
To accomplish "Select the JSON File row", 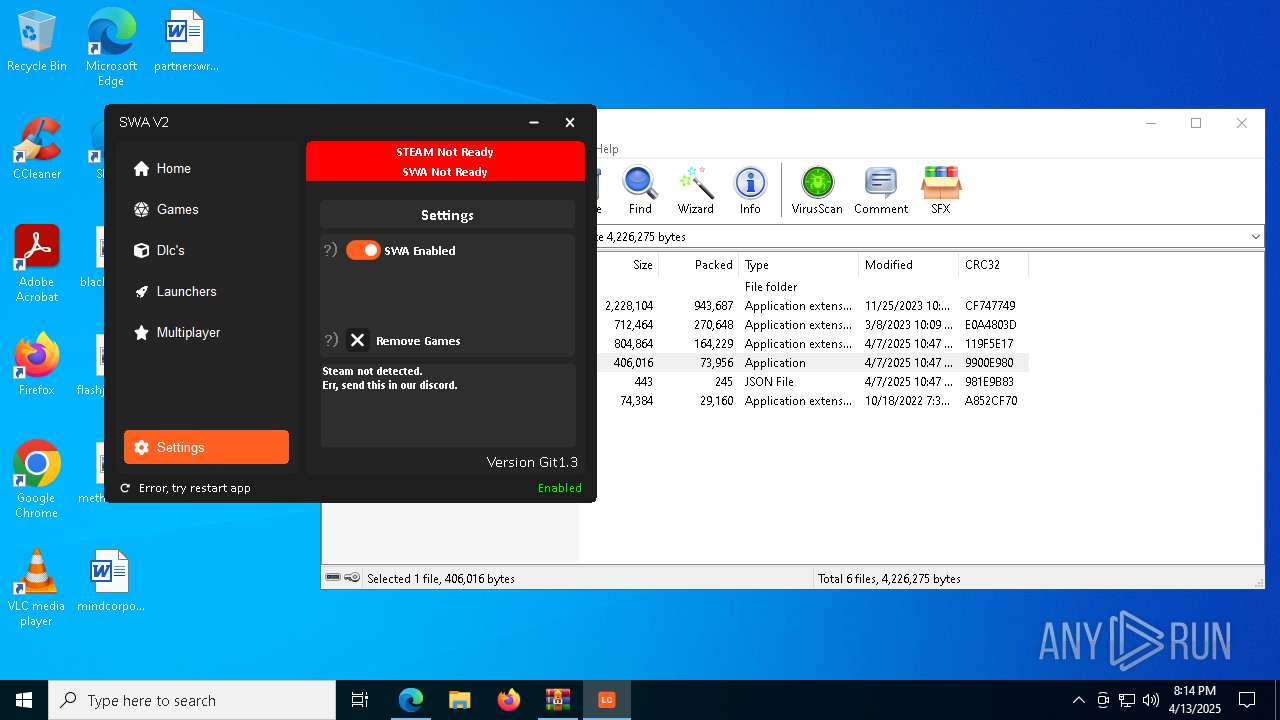I will [812, 382].
